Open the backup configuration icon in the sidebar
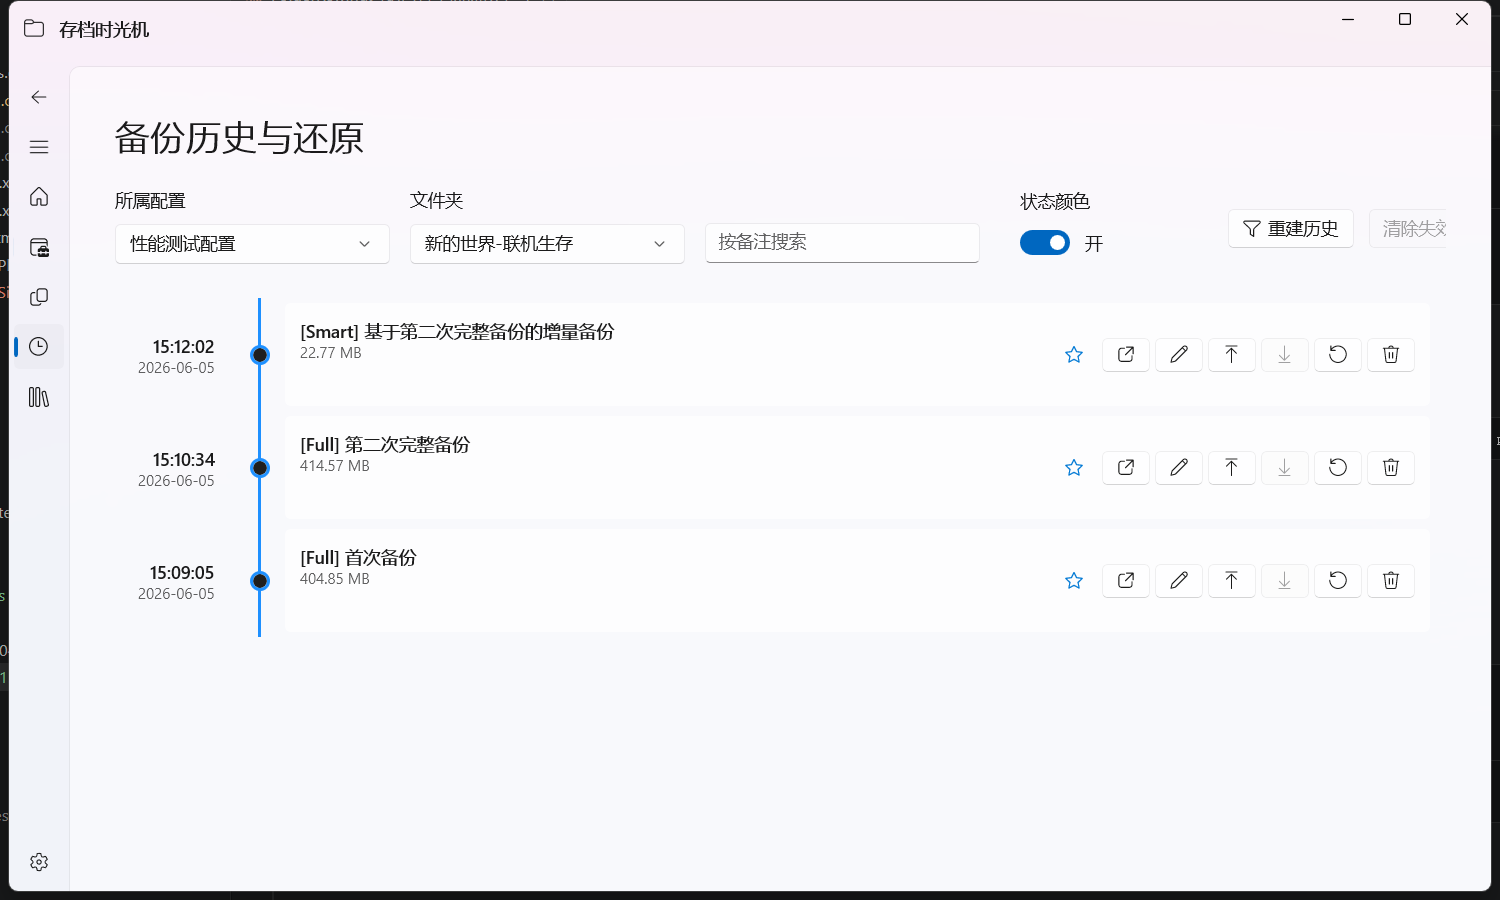This screenshot has width=1500, height=900. click(x=39, y=247)
